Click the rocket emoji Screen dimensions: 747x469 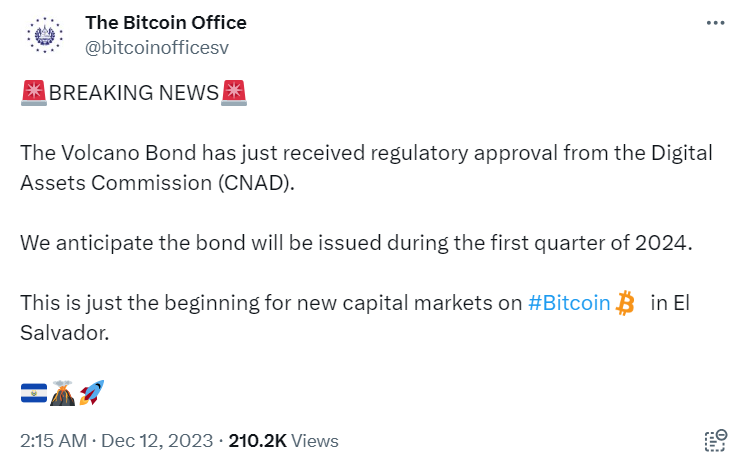pos(91,393)
